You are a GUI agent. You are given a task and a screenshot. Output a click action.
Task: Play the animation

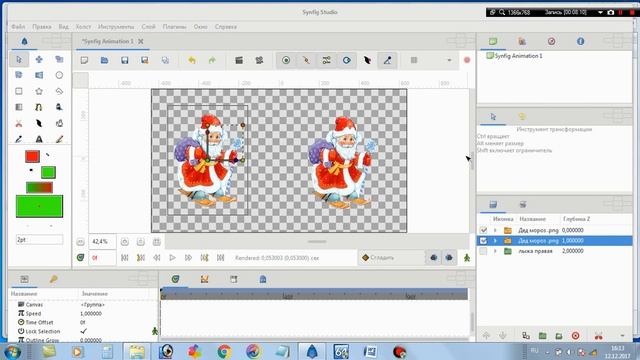tap(172, 258)
